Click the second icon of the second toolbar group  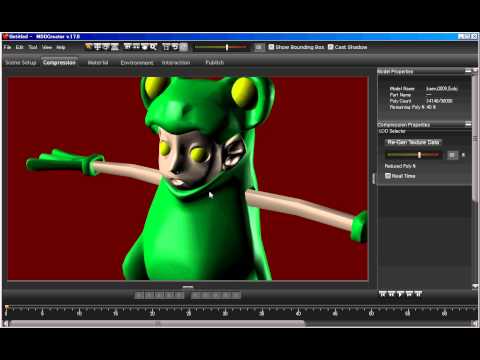(136, 47)
